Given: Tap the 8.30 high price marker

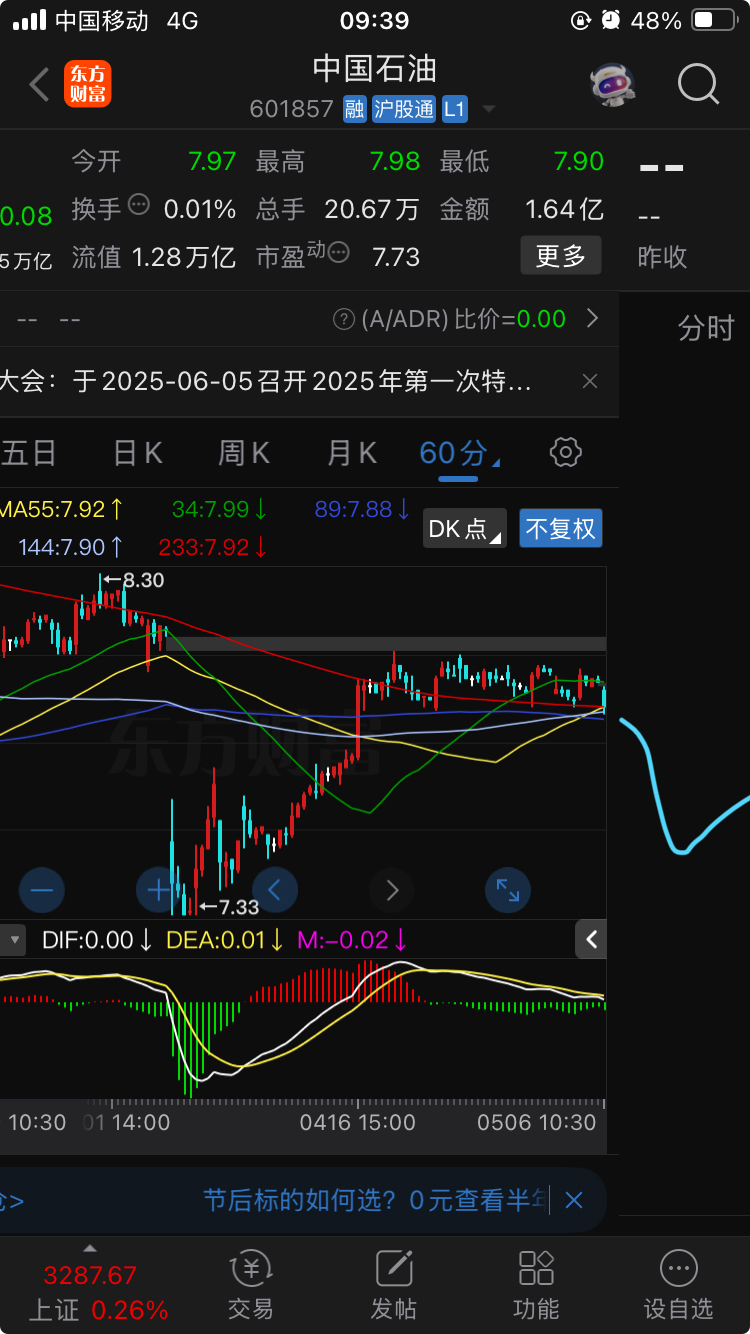Looking at the screenshot, I should [134, 580].
